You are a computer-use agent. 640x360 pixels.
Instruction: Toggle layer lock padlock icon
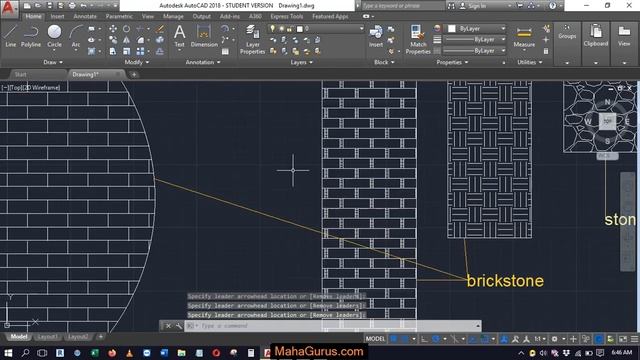point(289,29)
